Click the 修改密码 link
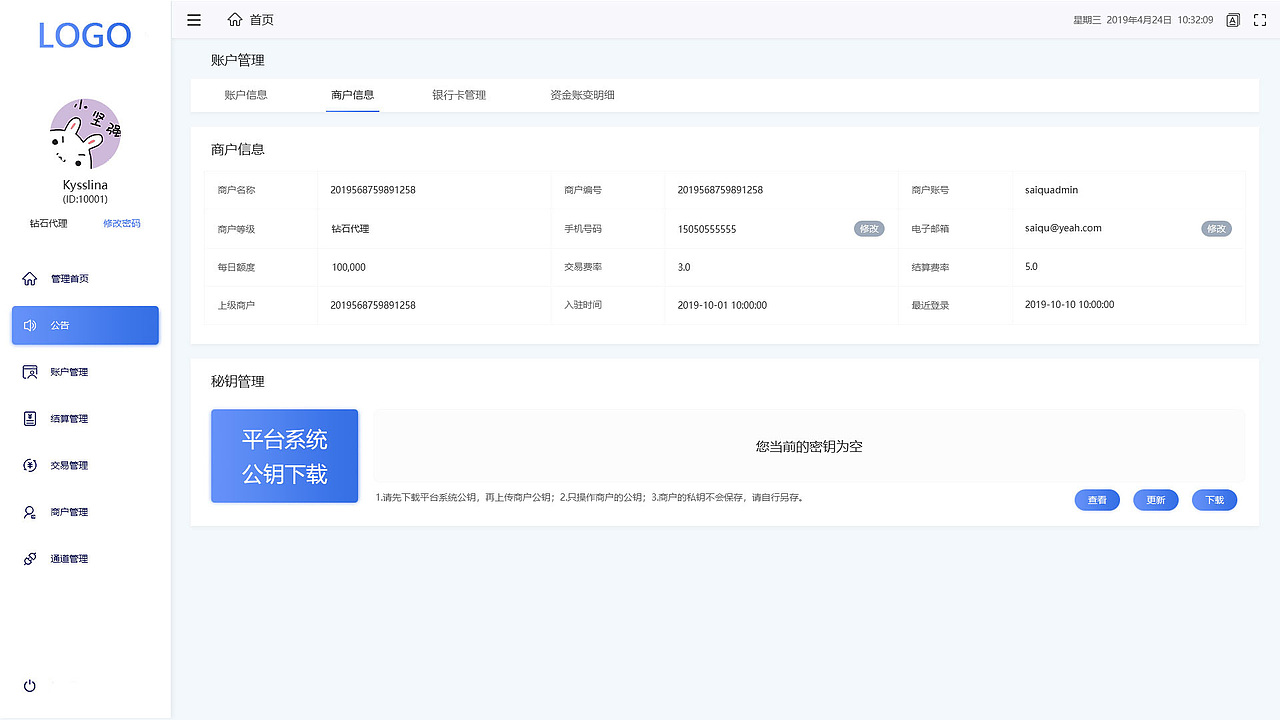The height and width of the screenshot is (720, 1280). [x=121, y=223]
